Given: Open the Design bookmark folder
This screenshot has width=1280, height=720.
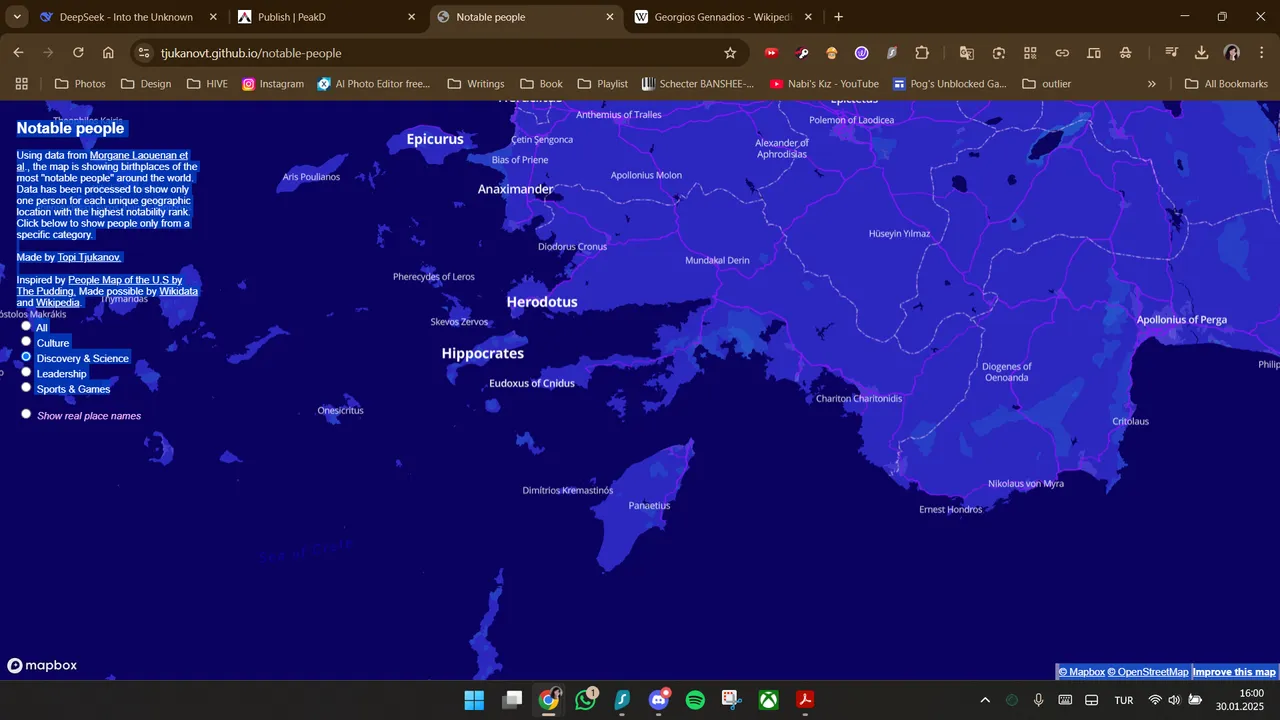Looking at the screenshot, I should pyautogui.click(x=146, y=84).
